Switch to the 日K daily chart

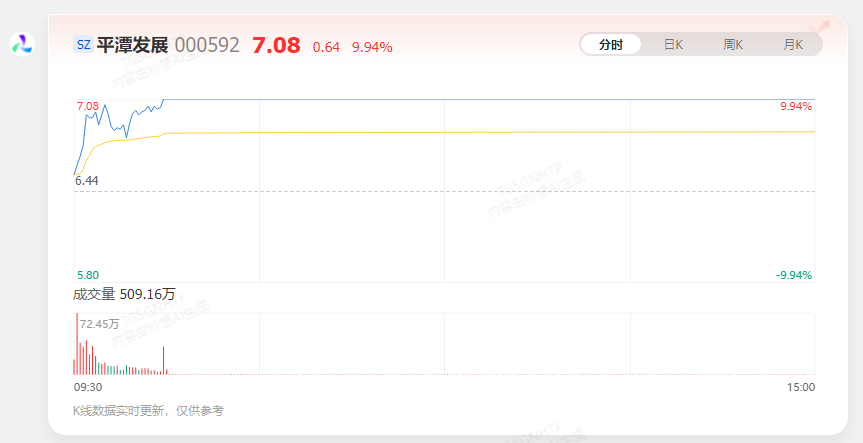673,45
